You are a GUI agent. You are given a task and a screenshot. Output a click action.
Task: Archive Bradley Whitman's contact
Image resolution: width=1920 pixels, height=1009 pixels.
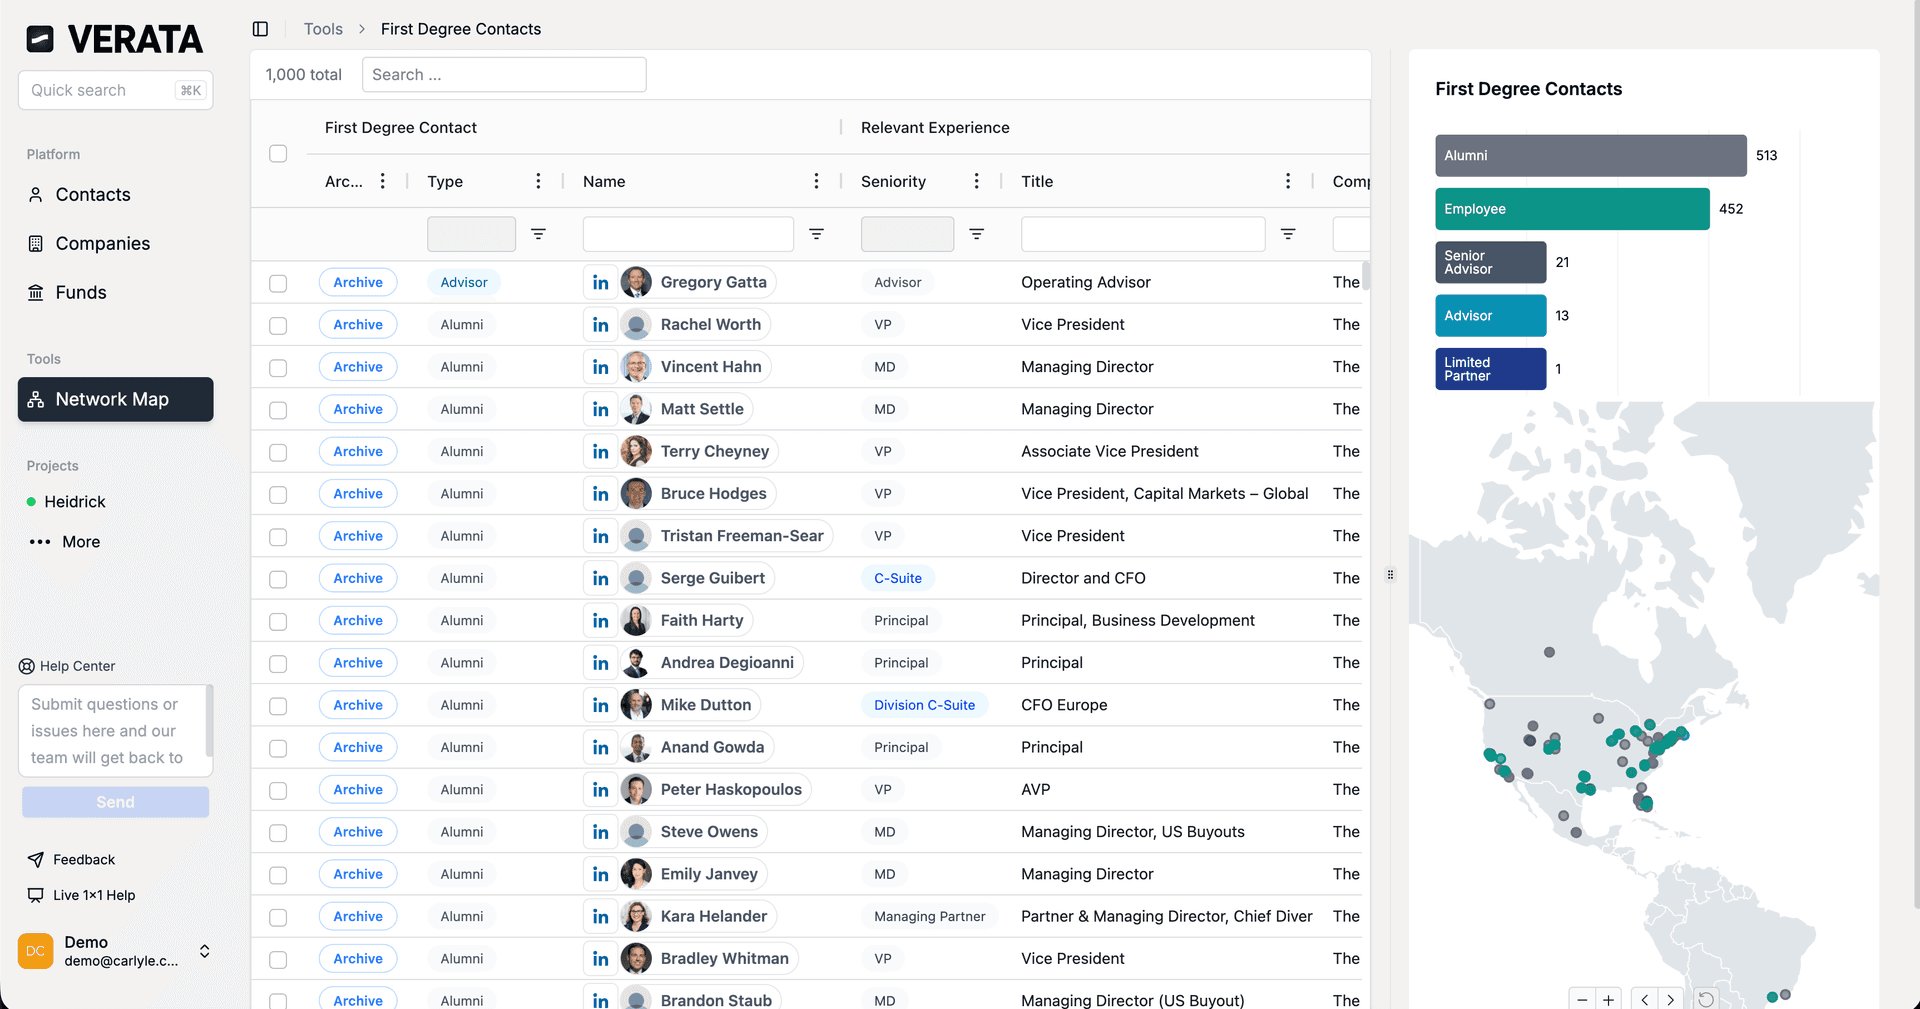(358, 959)
